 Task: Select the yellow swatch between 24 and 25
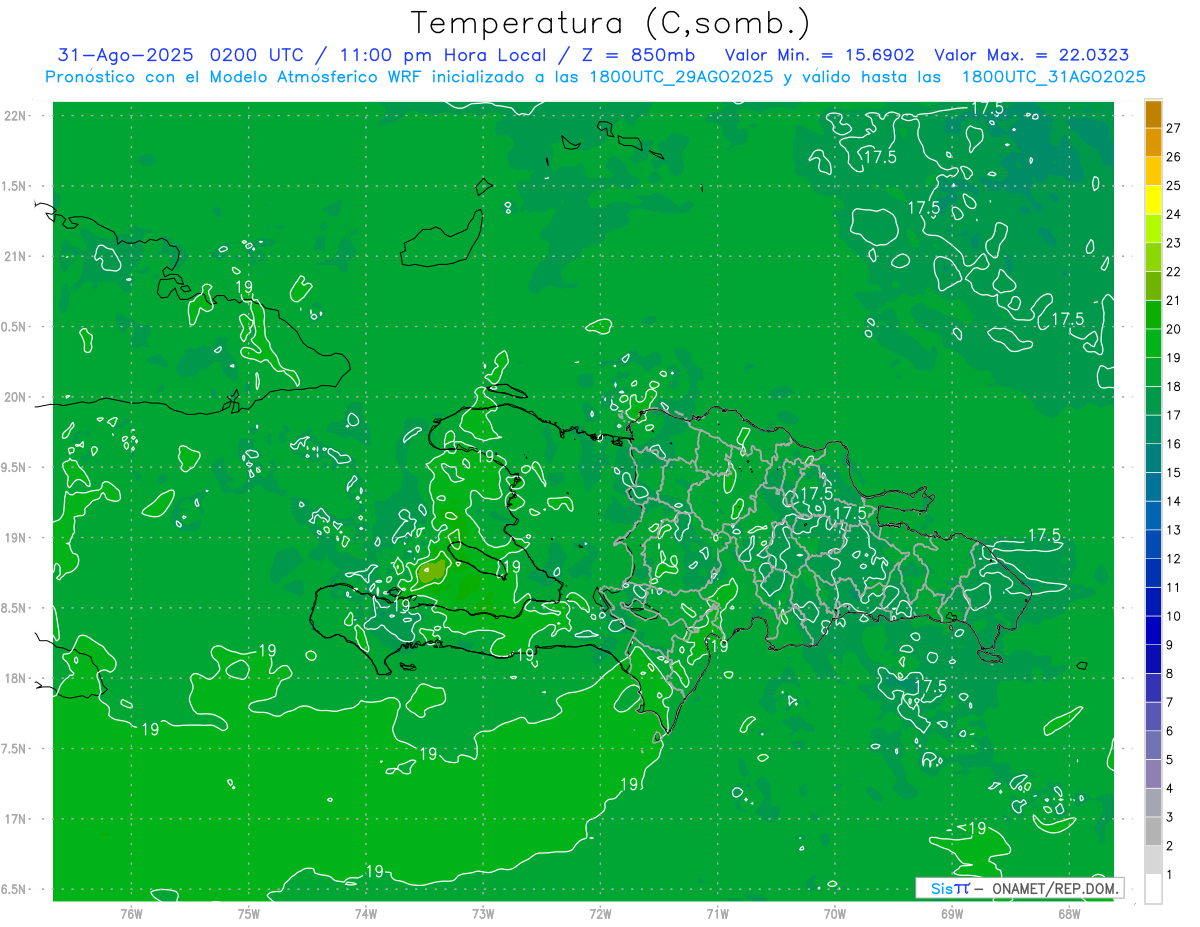[x=1153, y=200]
